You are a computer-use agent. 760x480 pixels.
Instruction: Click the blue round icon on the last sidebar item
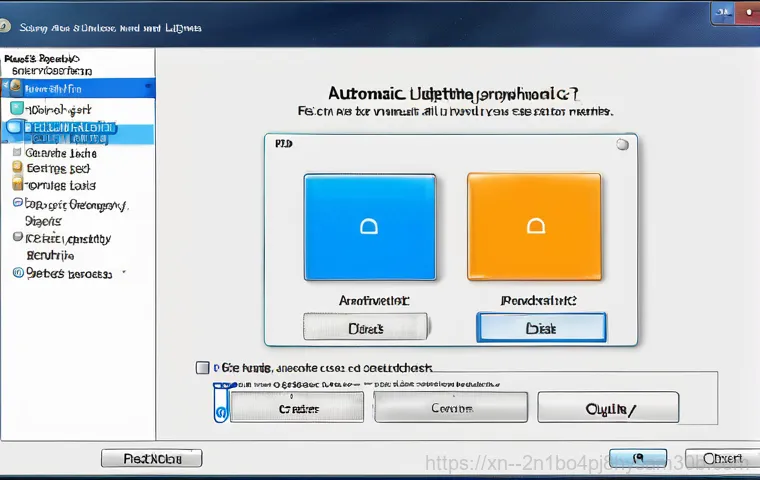(x=17, y=272)
